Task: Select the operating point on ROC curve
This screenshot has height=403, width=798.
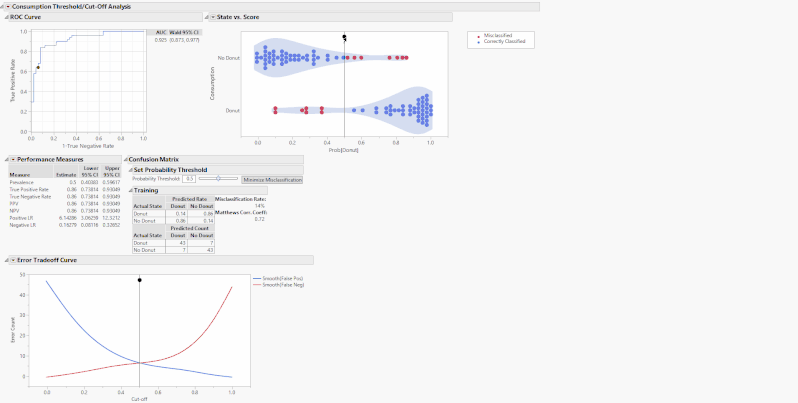Action: 38,67
